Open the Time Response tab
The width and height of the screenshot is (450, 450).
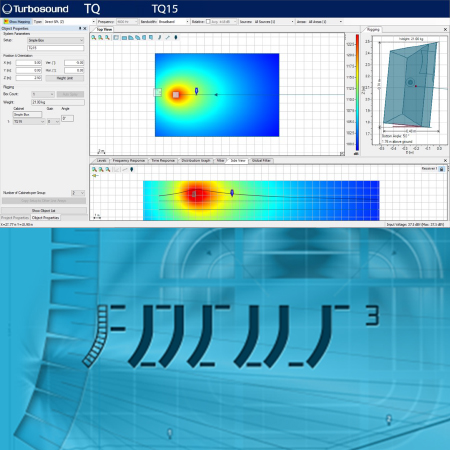coord(163,161)
